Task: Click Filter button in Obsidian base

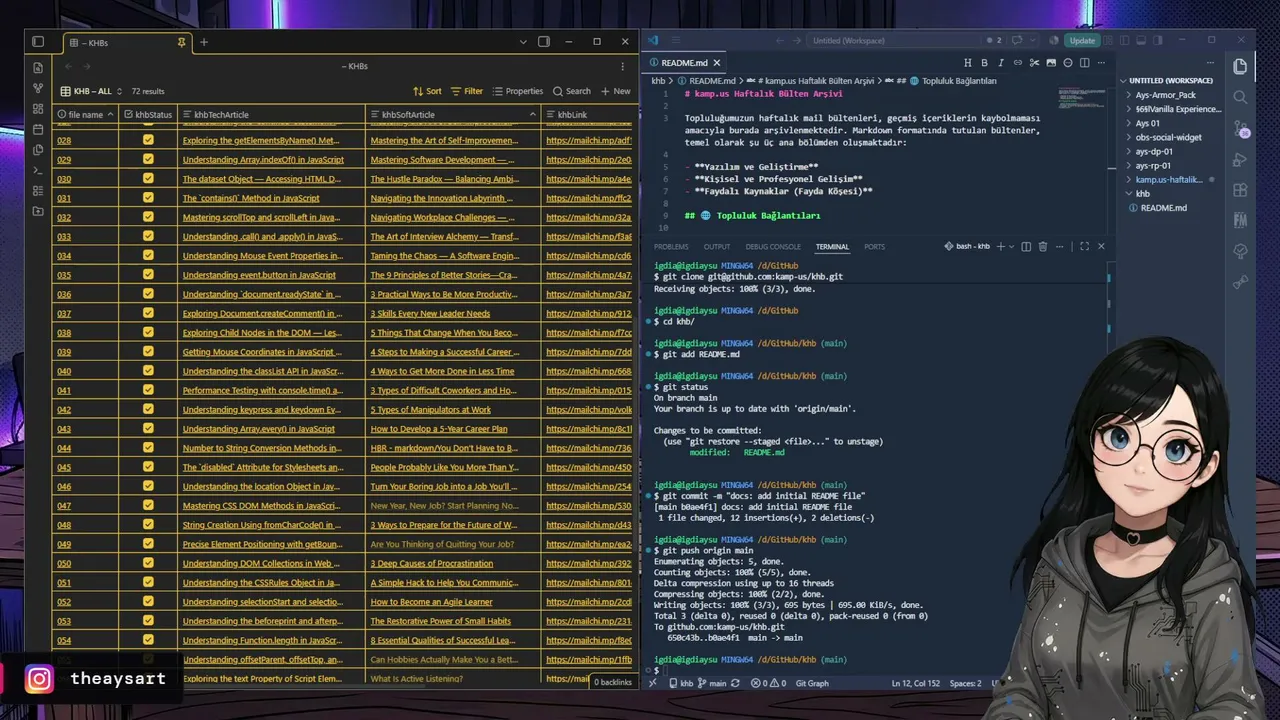Action: 467,91
